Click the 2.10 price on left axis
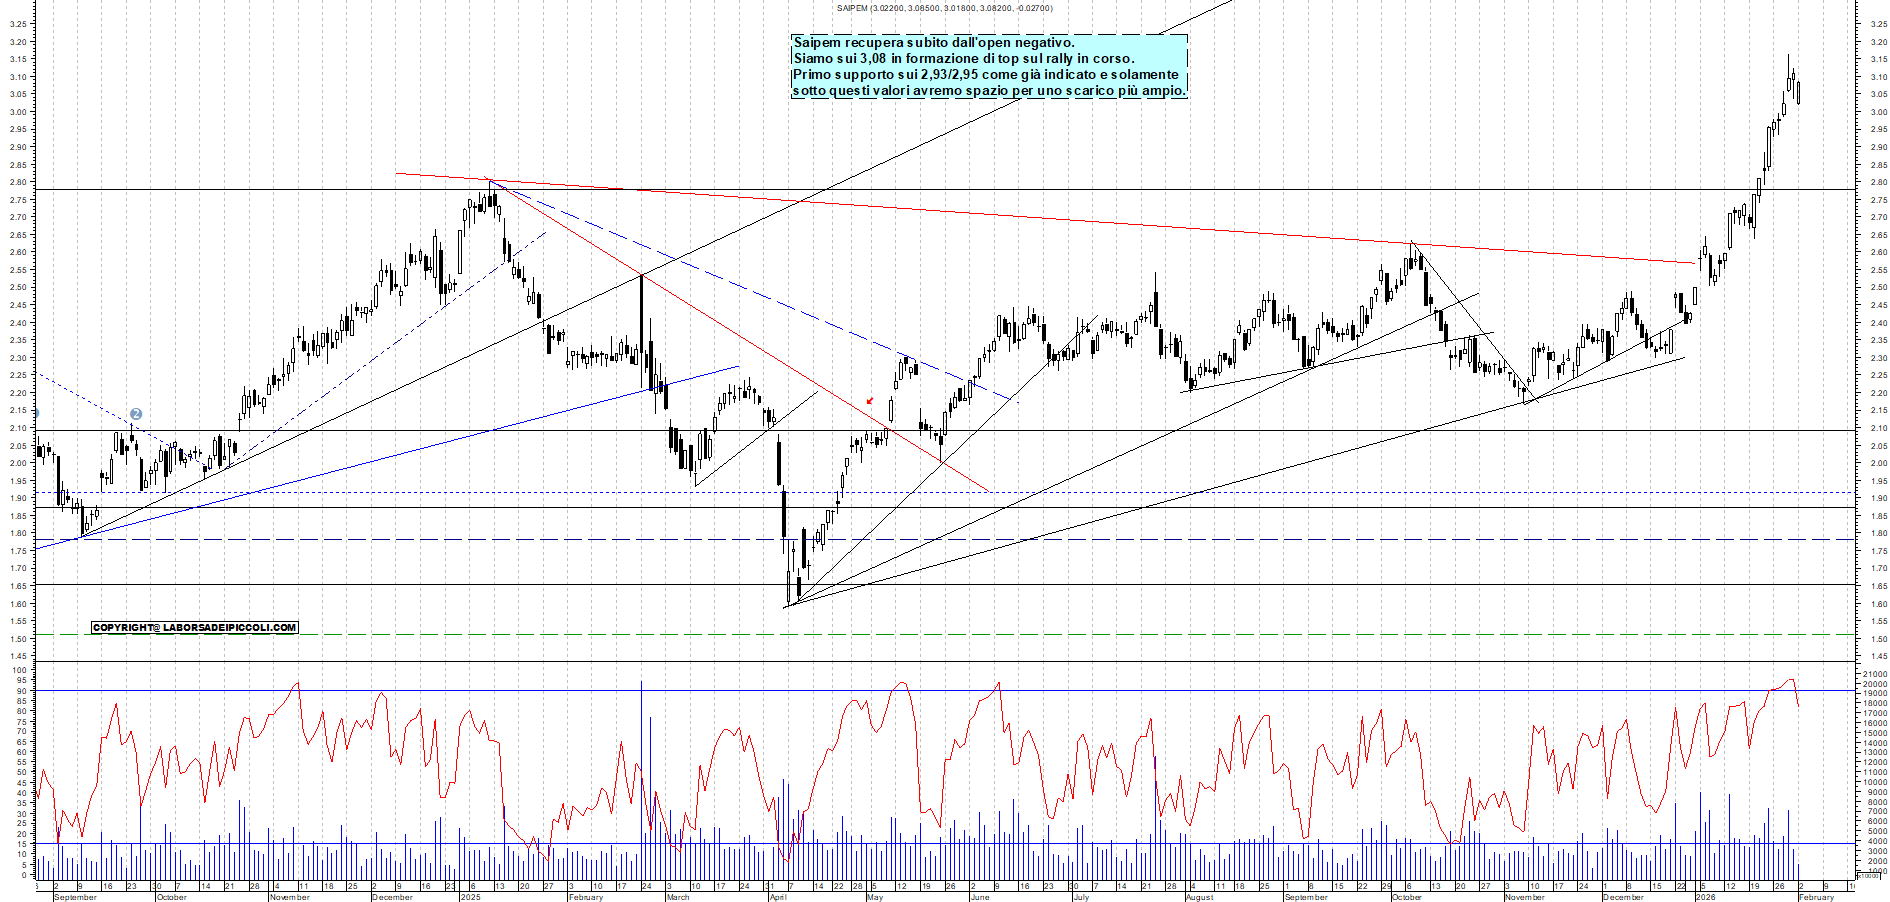The width and height of the screenshot is (1890, 902). [x=18, y=428]
